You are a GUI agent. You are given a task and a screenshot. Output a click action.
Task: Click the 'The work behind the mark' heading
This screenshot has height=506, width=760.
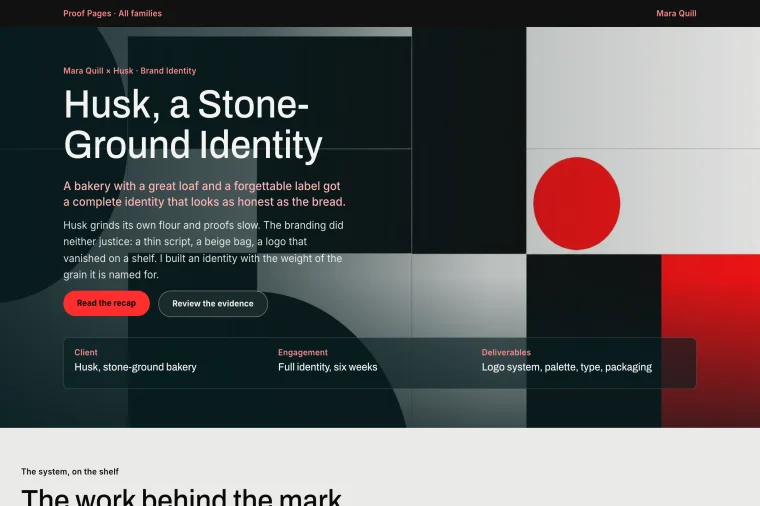point(181,497)
